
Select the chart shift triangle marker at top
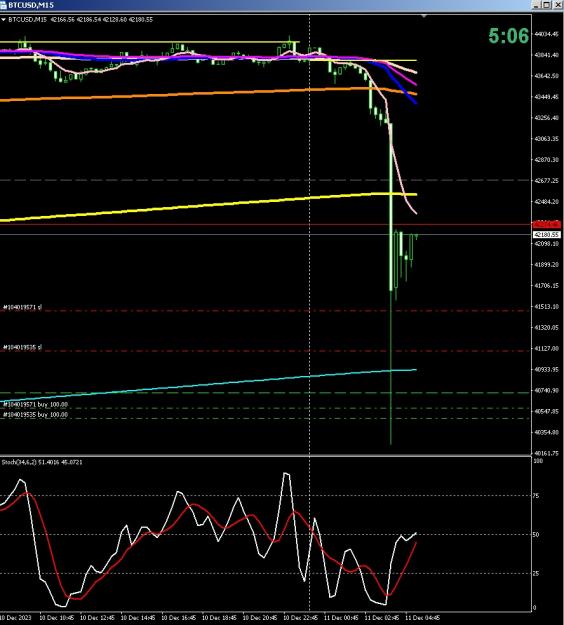[424, 16]
